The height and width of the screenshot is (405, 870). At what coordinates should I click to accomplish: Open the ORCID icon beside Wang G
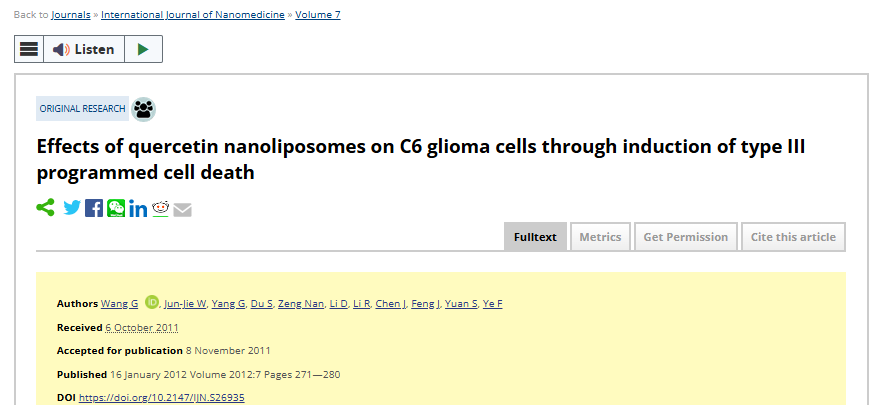[151, 302]
